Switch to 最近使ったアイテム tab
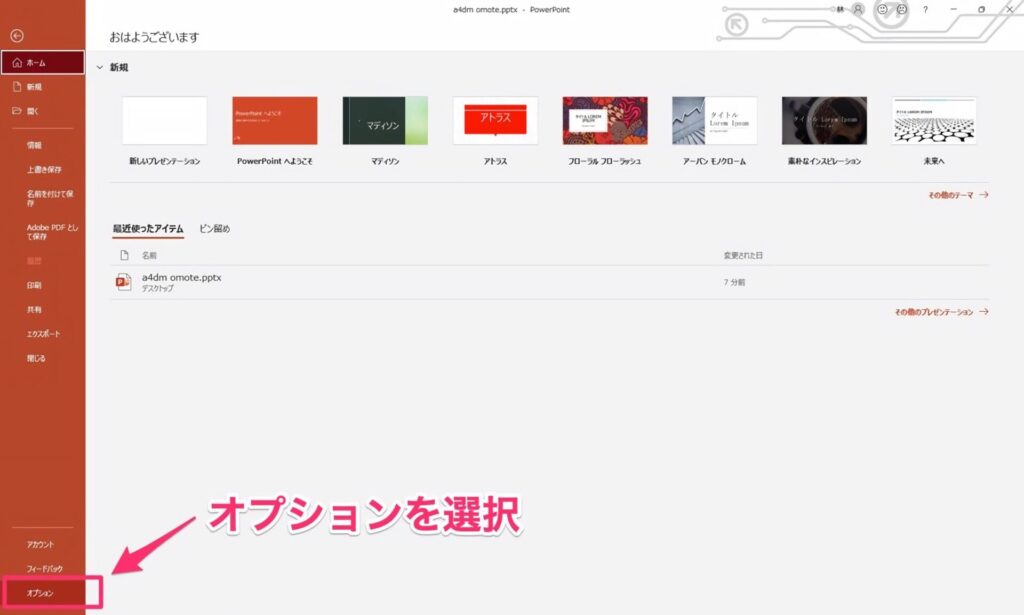The image size is (1024, 615). pos(148,229)
